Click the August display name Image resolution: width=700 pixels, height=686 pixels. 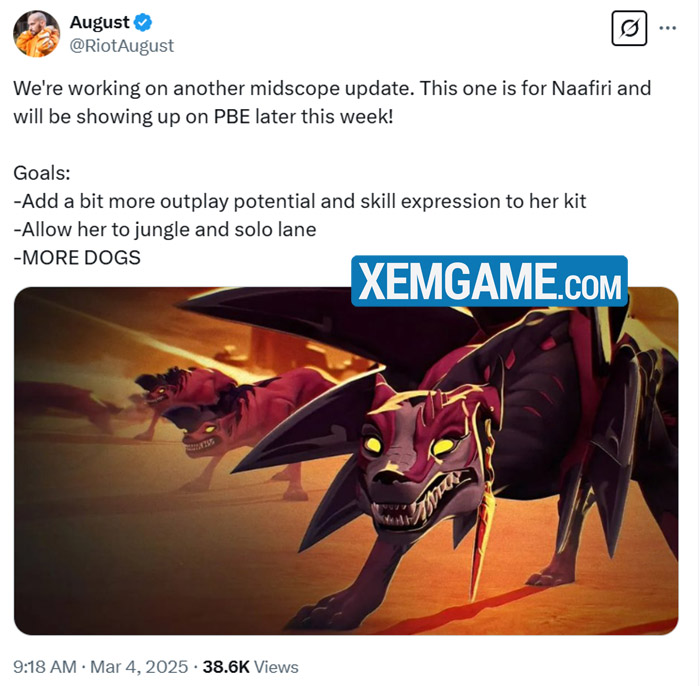click(x=100, y=22)
